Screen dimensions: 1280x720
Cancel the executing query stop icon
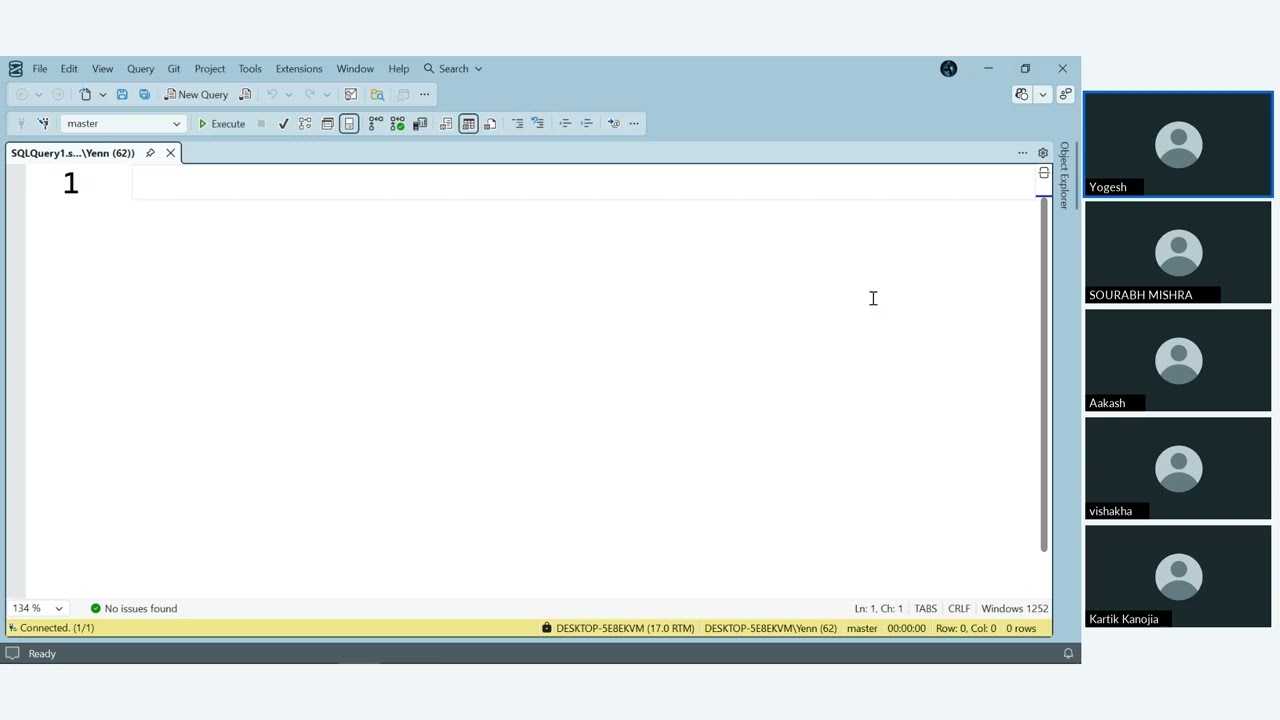pyautogui.click(x=261, y=123)
